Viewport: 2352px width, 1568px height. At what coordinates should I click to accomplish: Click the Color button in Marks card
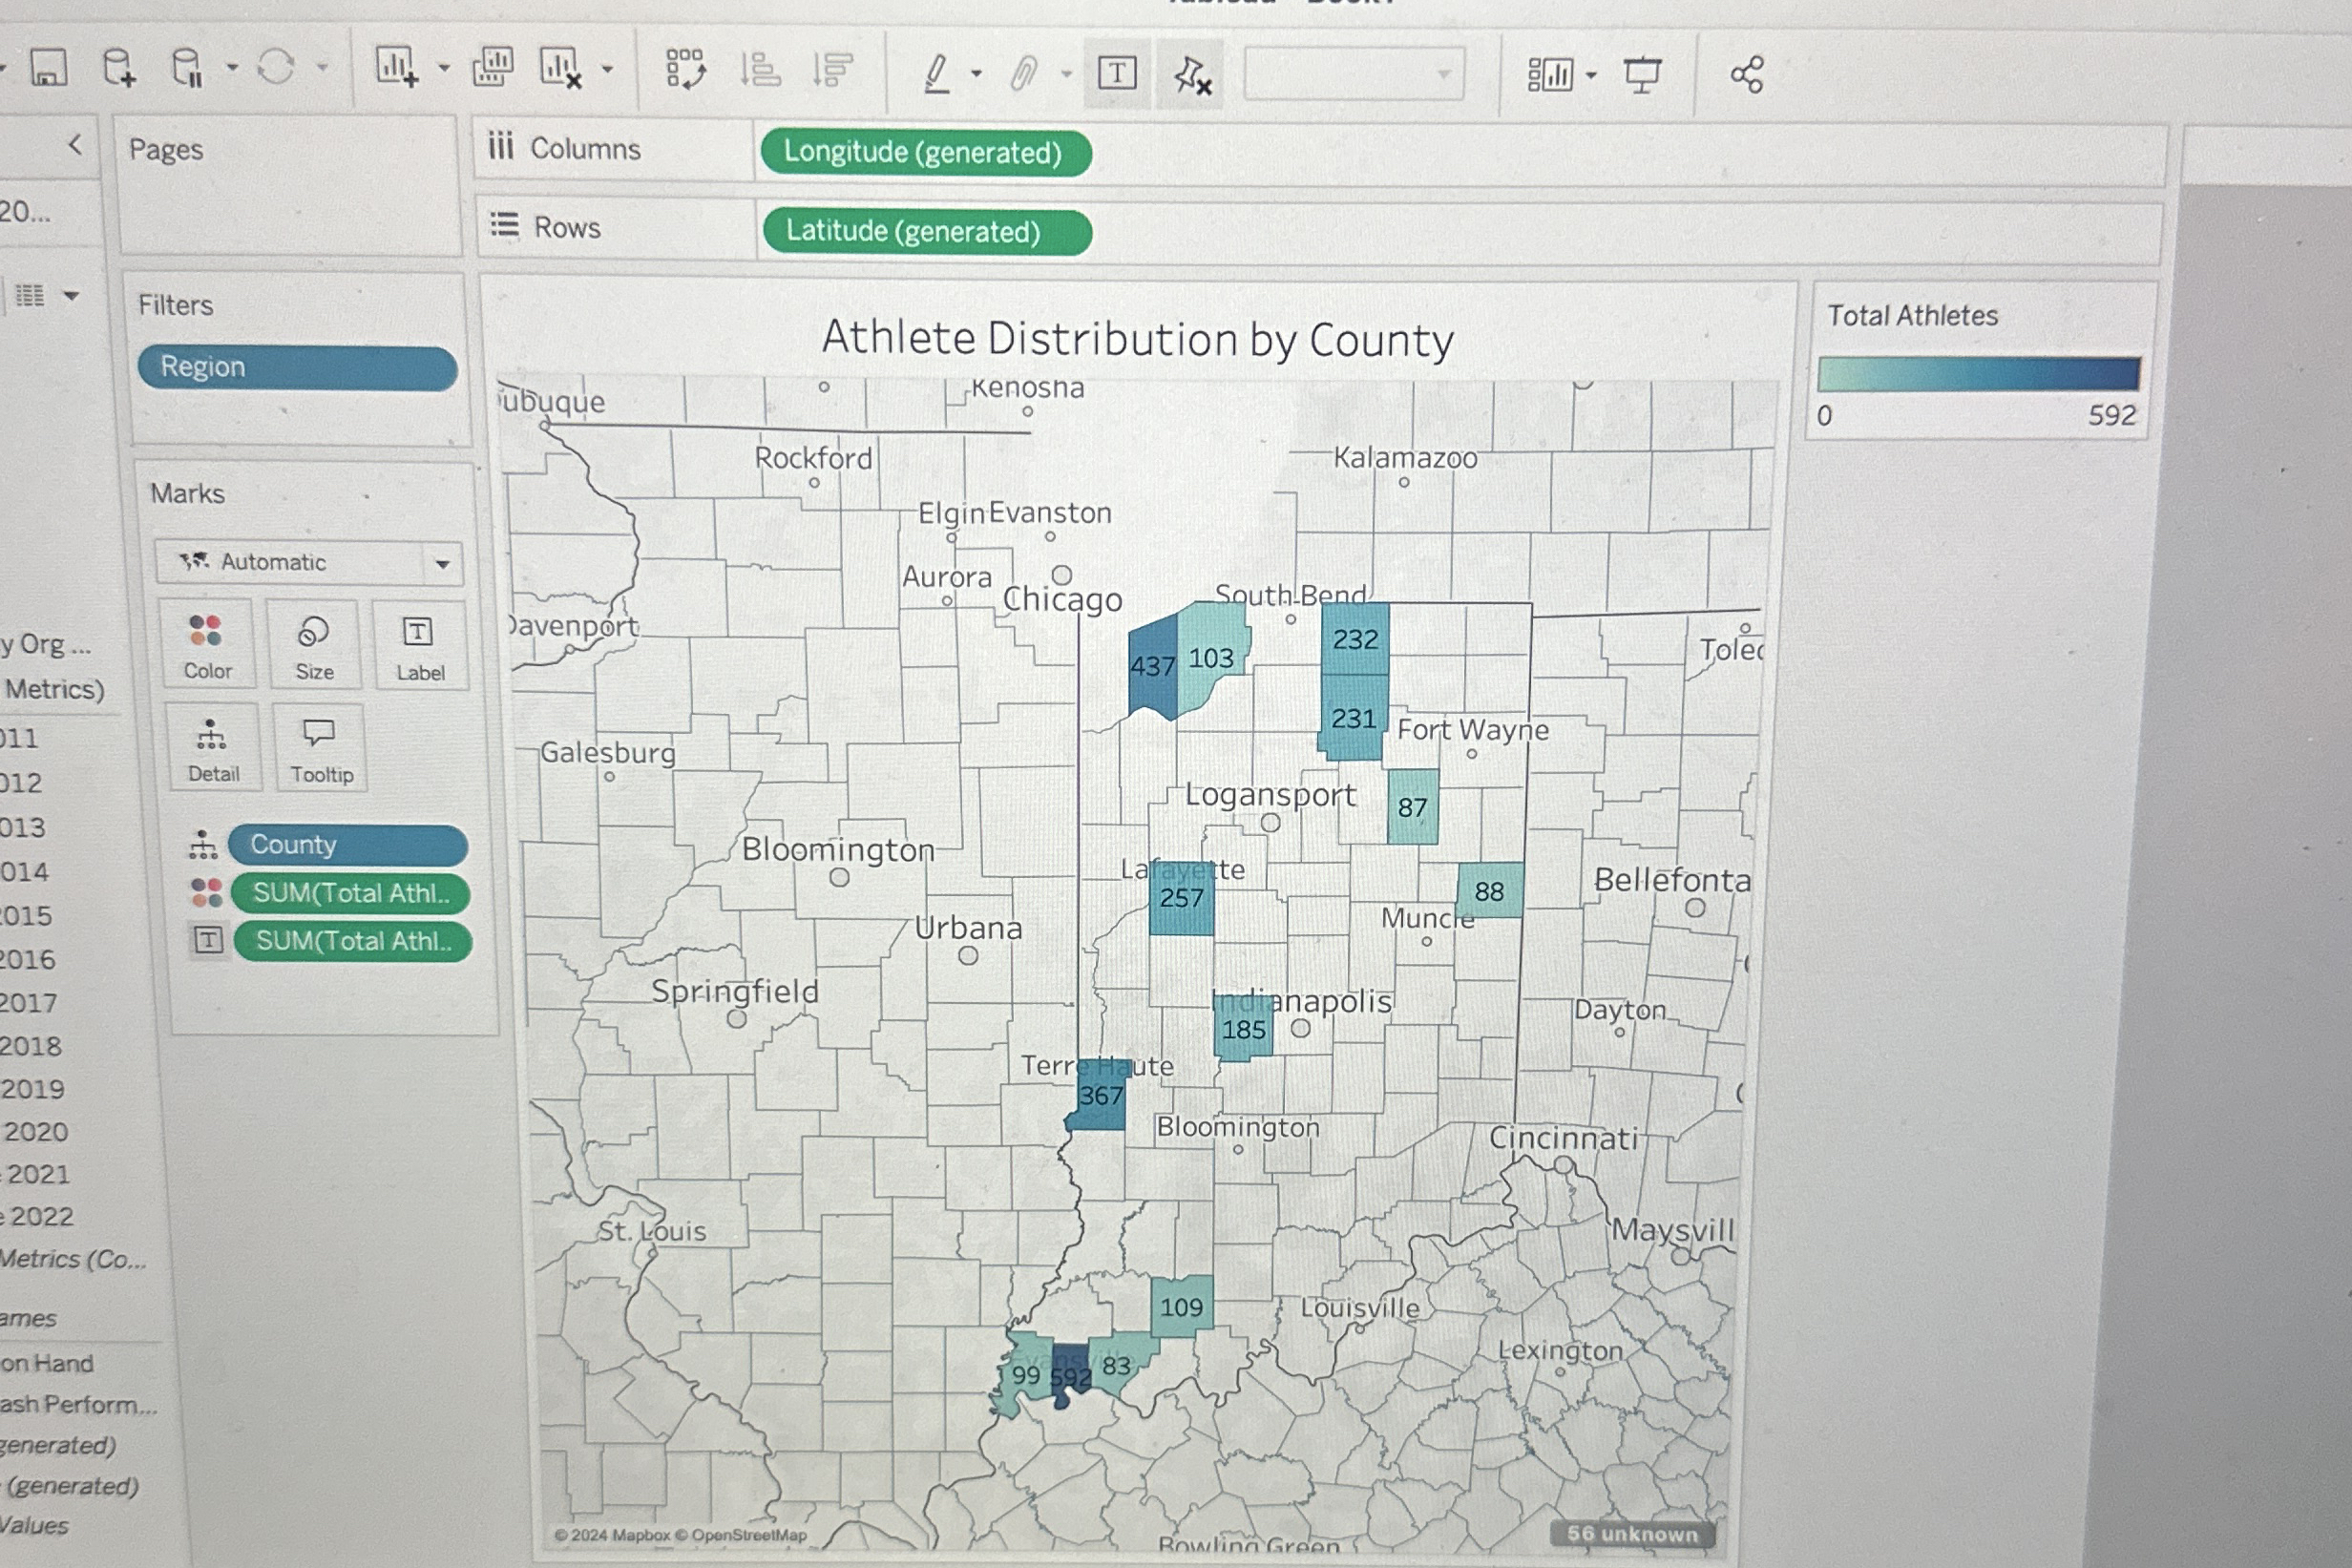click(207, 645)
